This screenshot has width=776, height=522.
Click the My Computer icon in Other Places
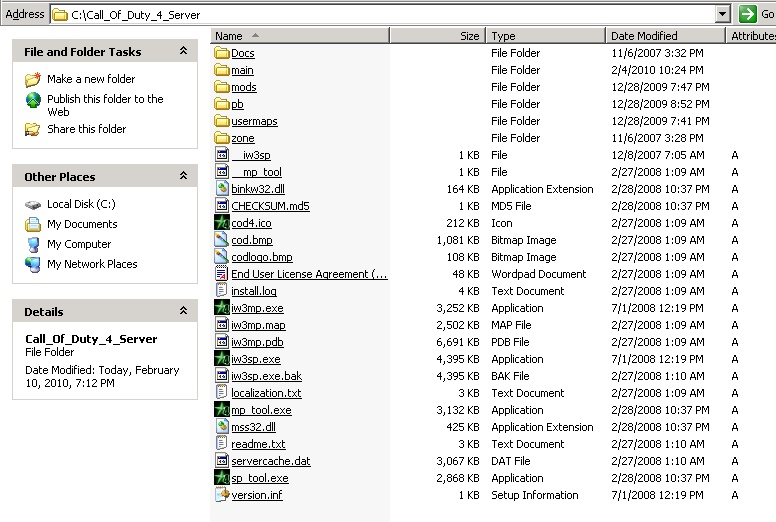(33, 244)
